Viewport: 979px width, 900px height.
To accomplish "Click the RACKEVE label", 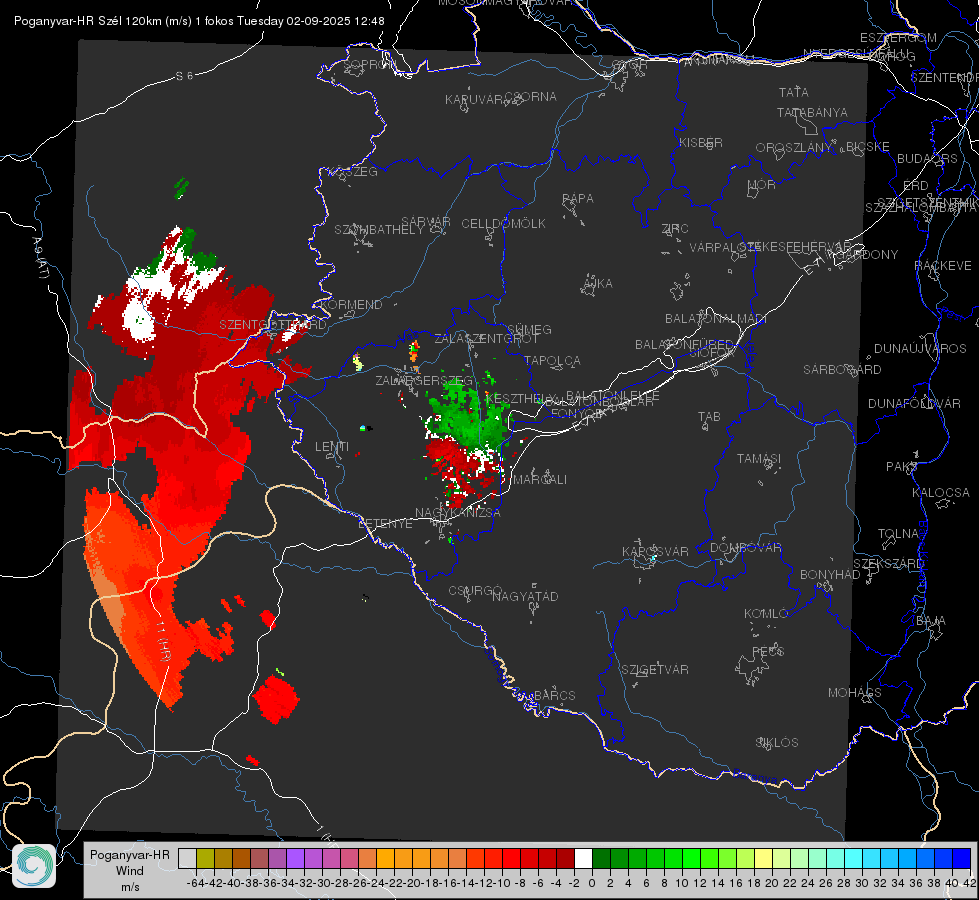I will click(x=943, y=266).
